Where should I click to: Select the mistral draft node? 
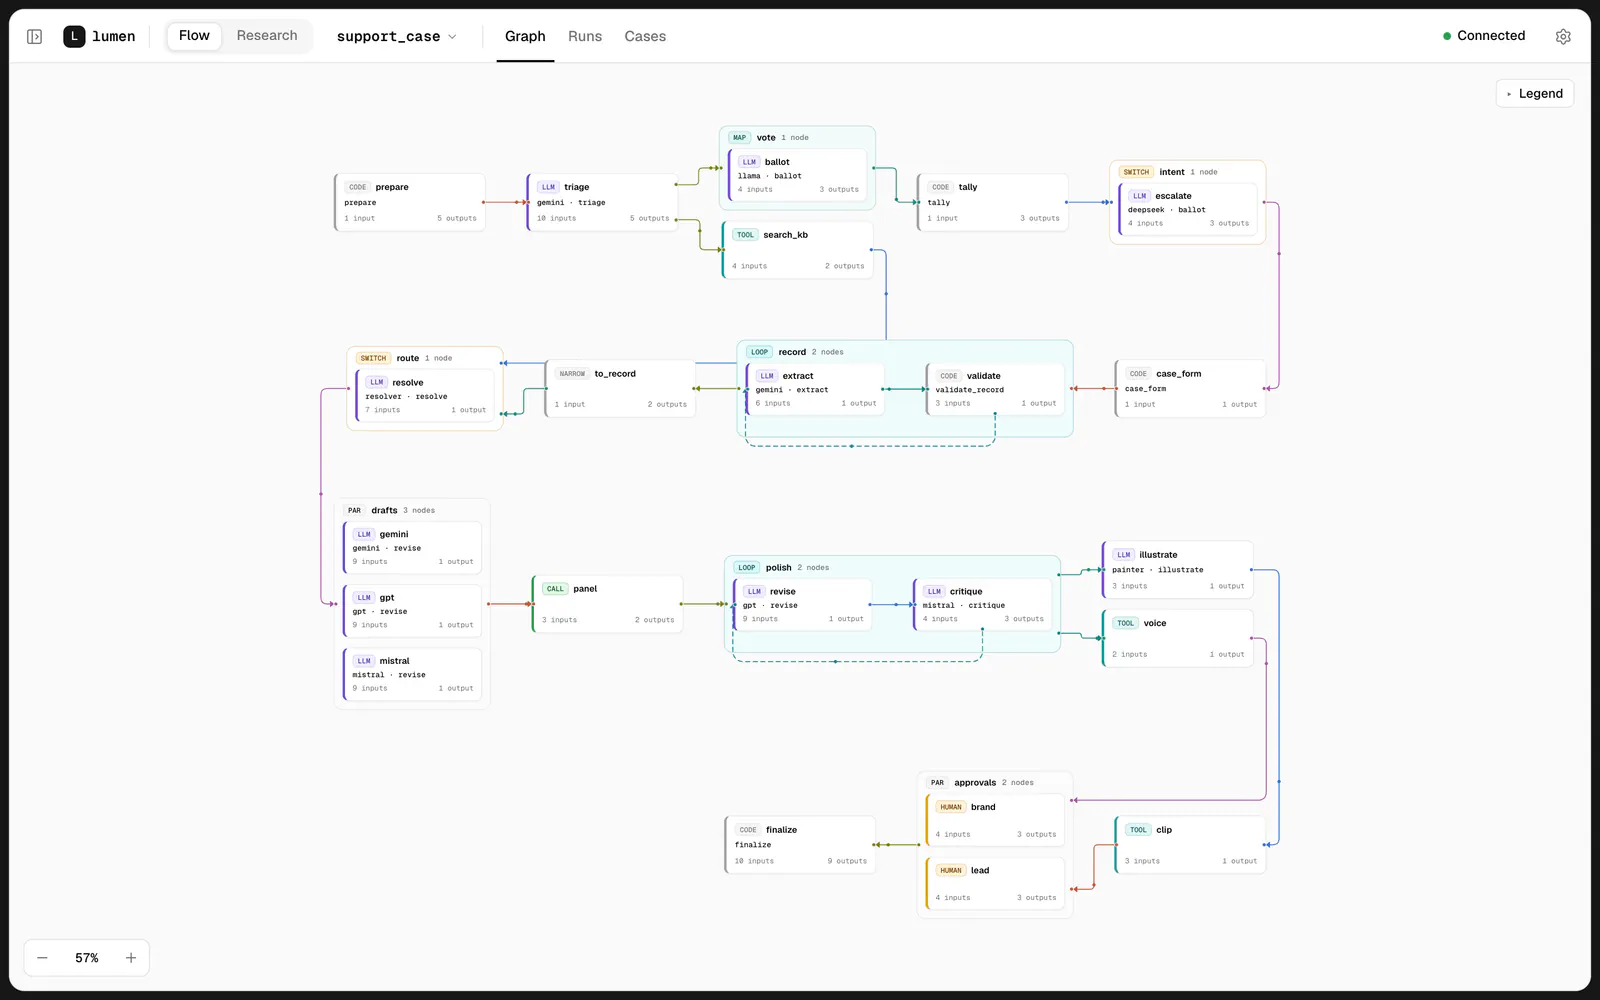(x=412, y=675)
